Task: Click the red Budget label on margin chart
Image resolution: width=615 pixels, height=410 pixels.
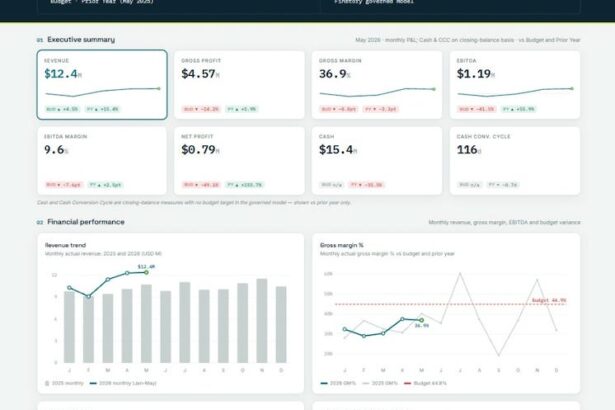Action: [x=549, y=301]
